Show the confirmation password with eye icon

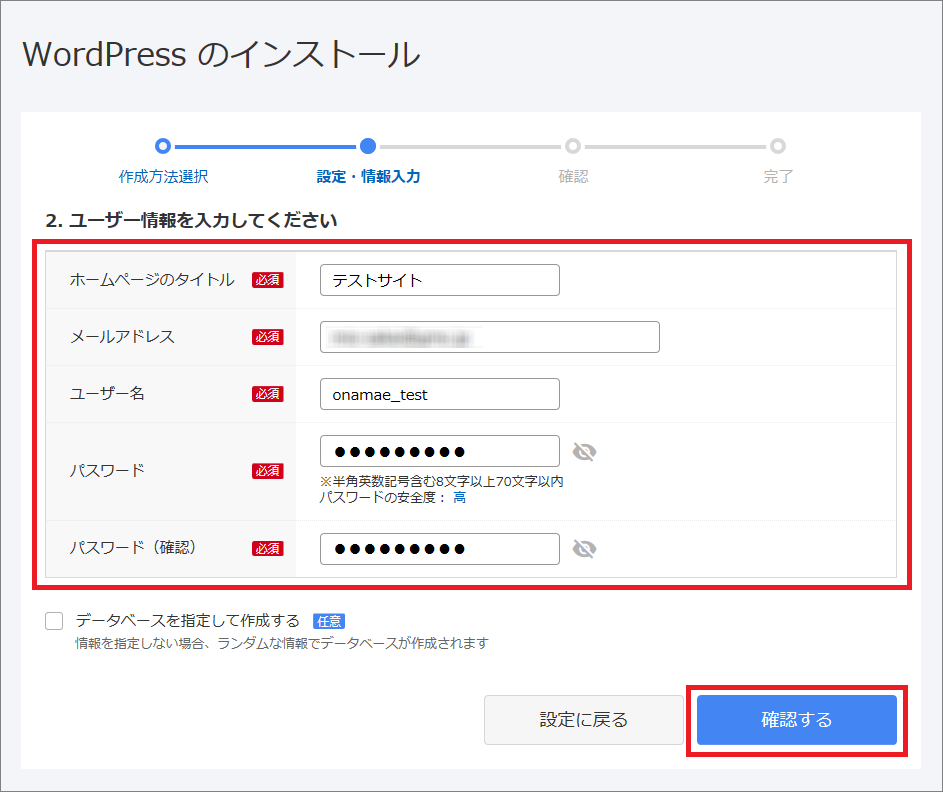pos(584,548)
